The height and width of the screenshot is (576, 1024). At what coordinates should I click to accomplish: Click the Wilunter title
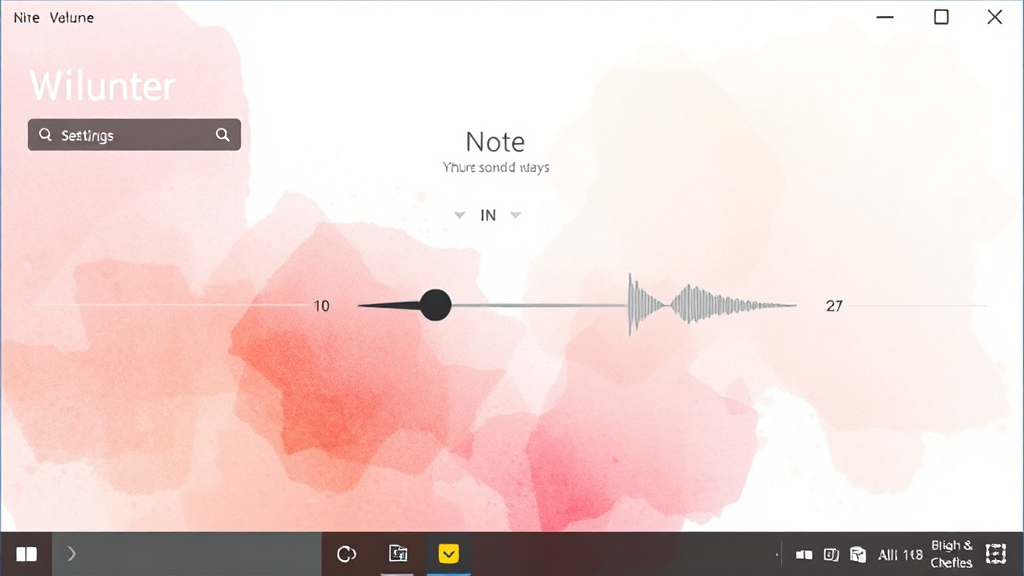pyautogui.click(x=103, y=86)
